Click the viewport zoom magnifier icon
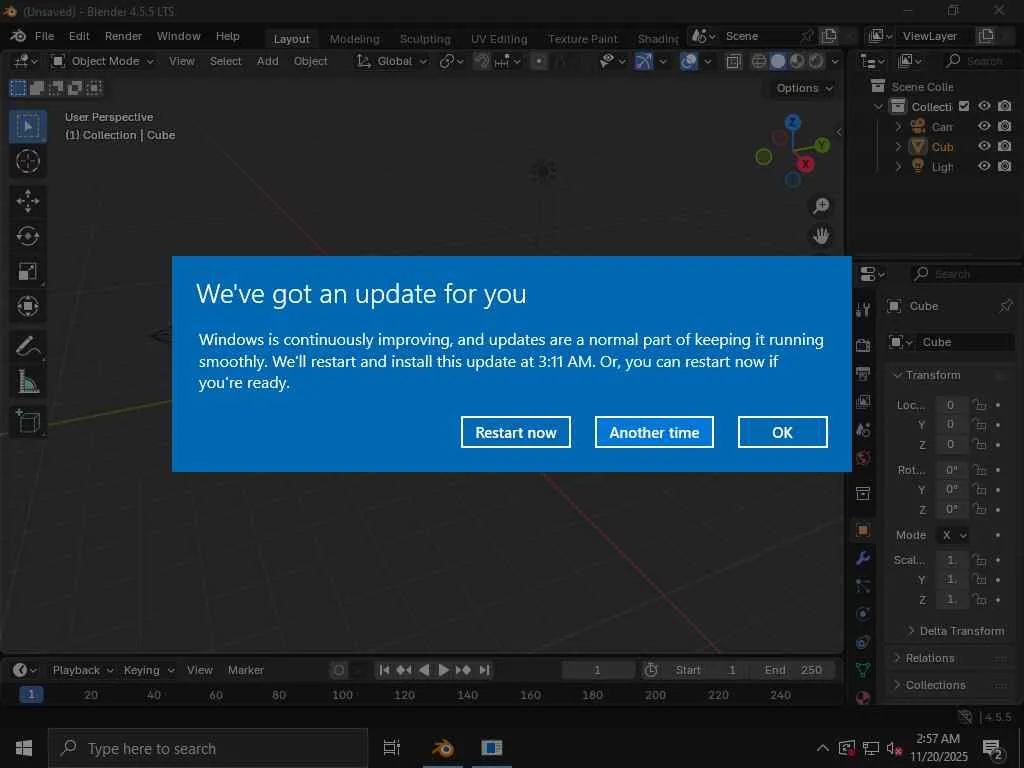The width and height of the screenshot is (1024, 768). coord(821,206)
